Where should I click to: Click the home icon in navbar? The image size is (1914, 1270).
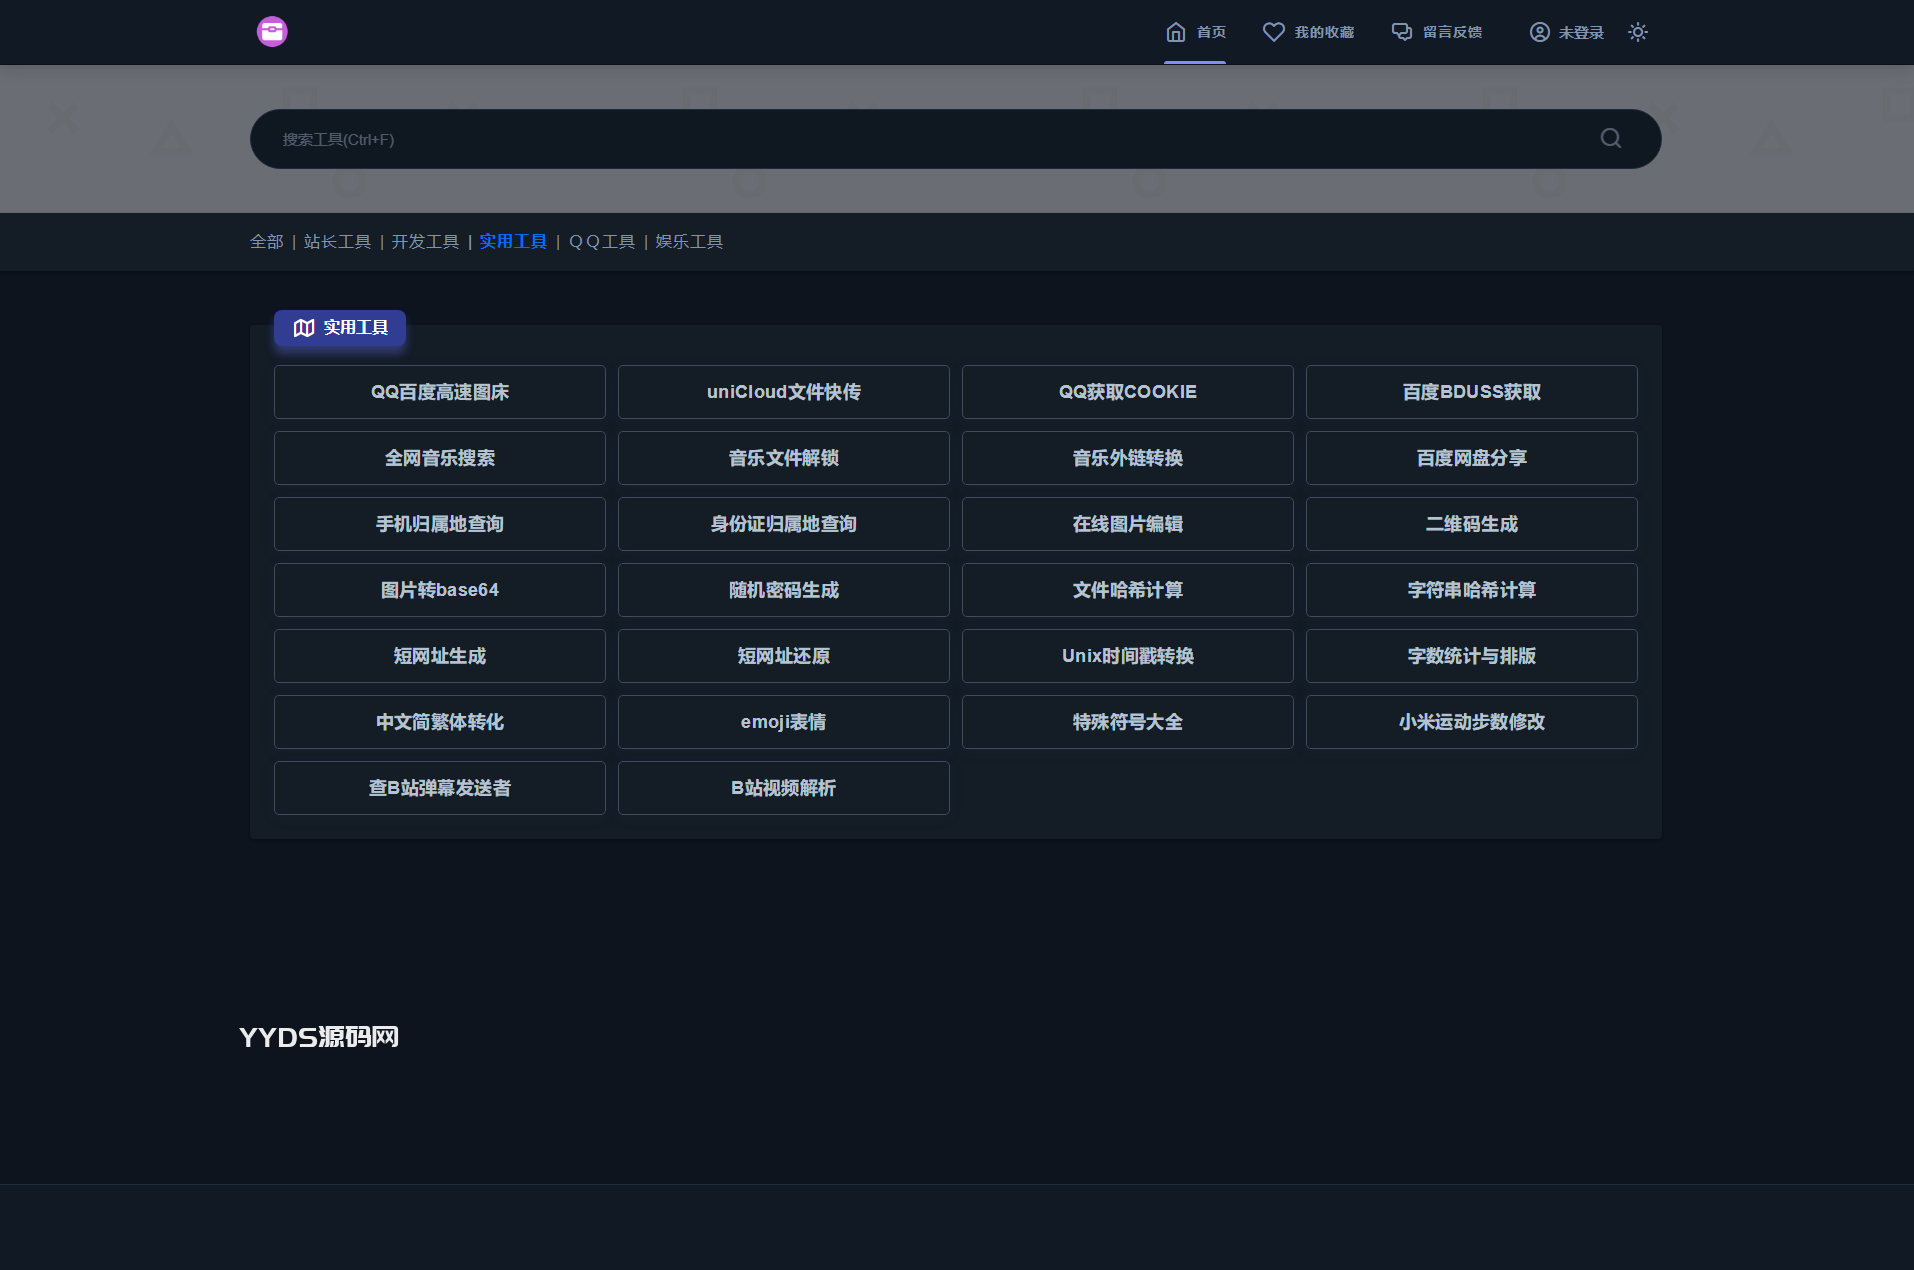1176,32
